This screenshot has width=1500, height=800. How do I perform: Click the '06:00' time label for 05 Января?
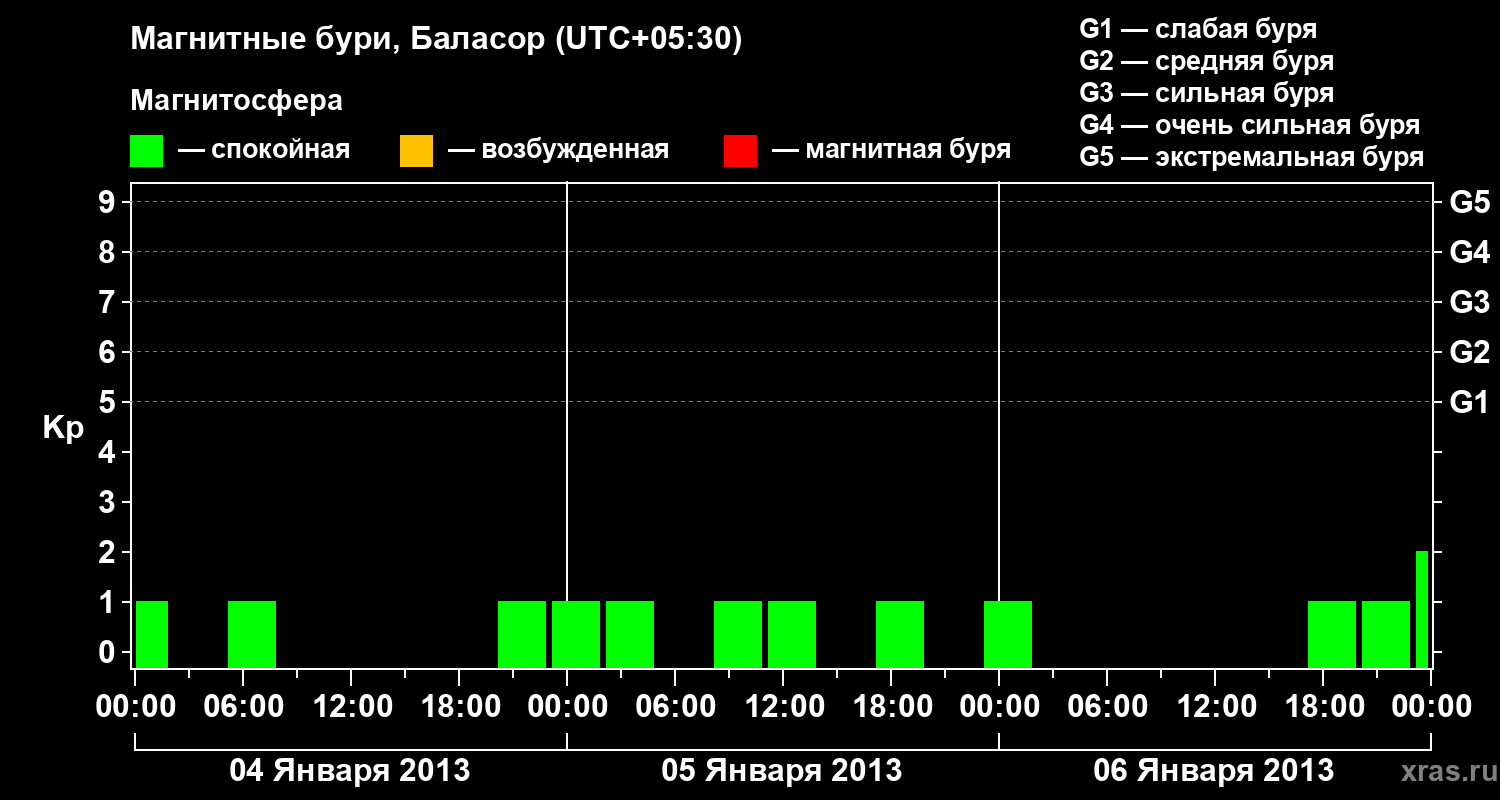tap(675, 707)
